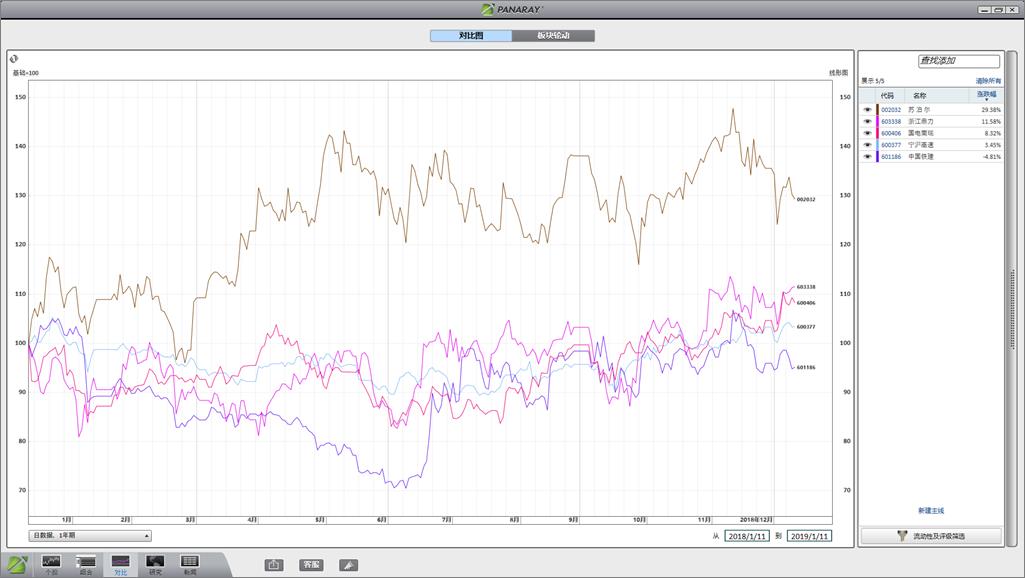Click the pen annotation tool icon
This screenshot has height=578, width=1025.
[x=348, y=564]
